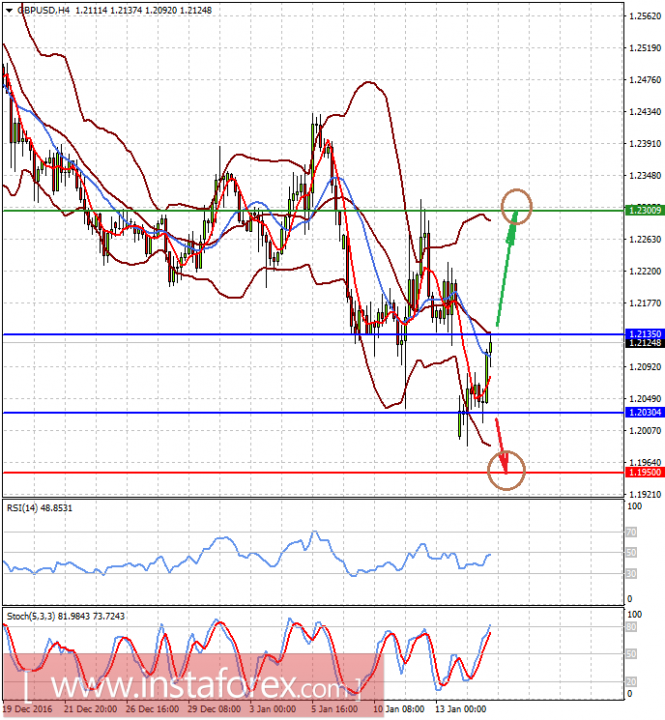This screenshot has width=665, height=720.
Task: Open the RSI(14) indicator label
Action: click(38, 508)
